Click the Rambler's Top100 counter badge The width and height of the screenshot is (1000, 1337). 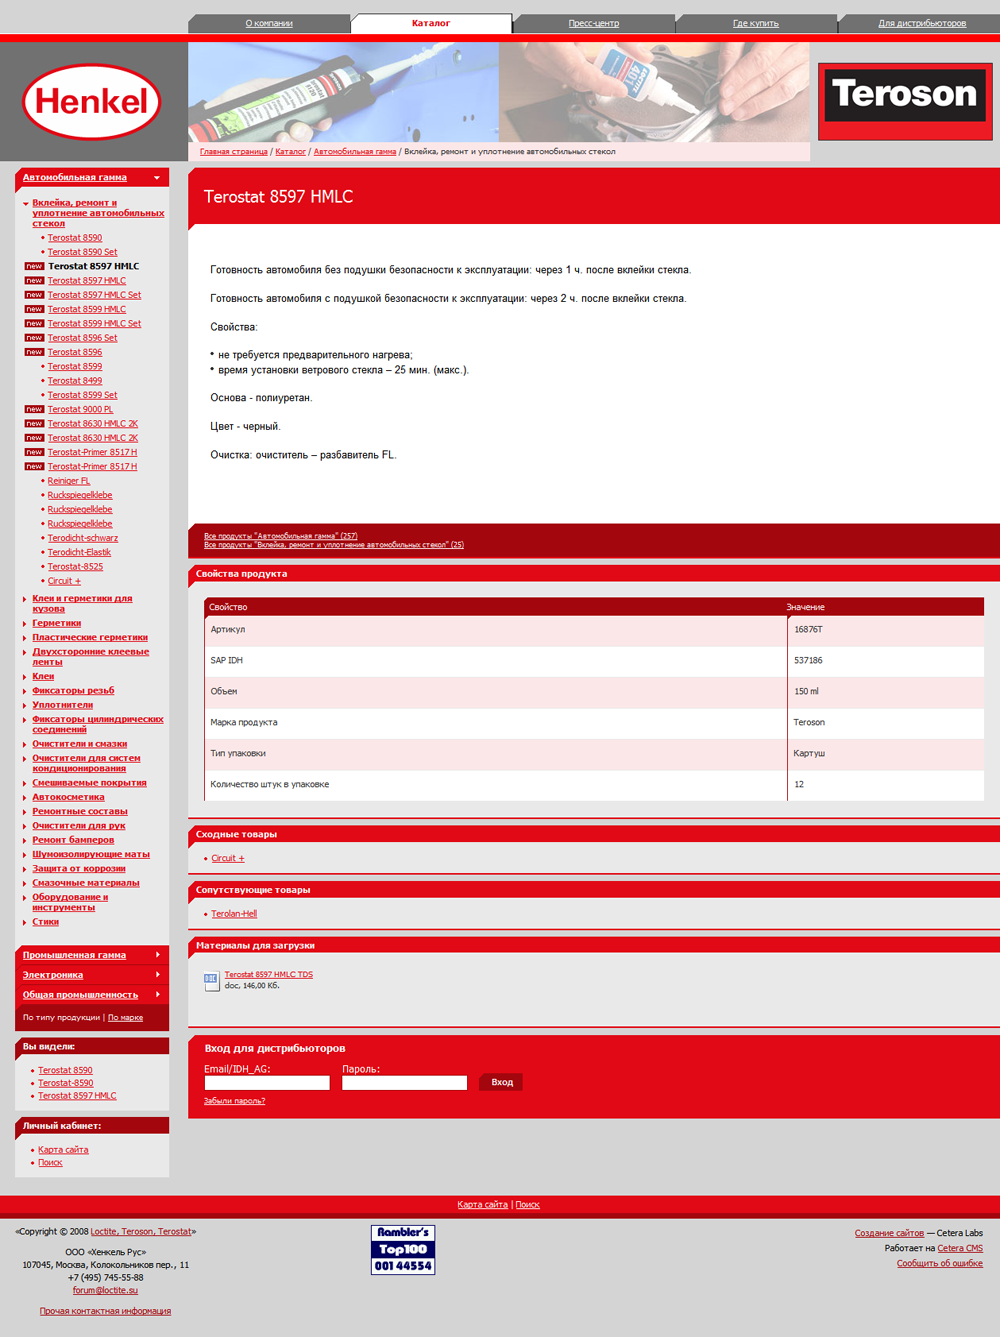(x=403, y=1248)
